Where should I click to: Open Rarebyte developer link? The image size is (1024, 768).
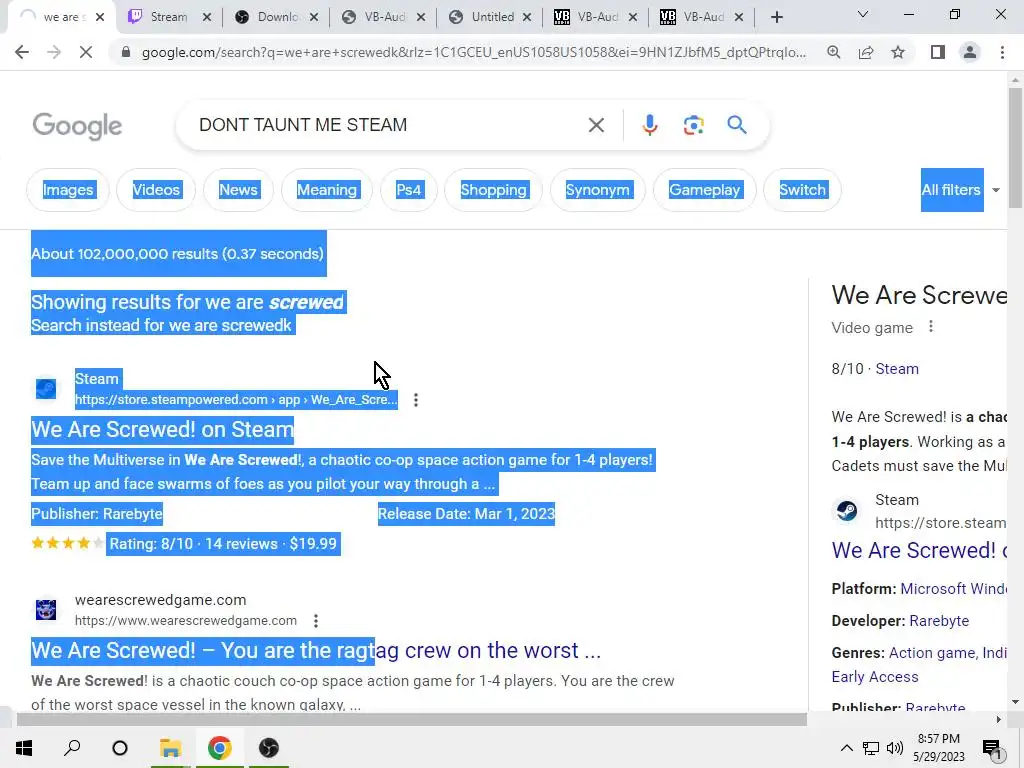point(938,621)
